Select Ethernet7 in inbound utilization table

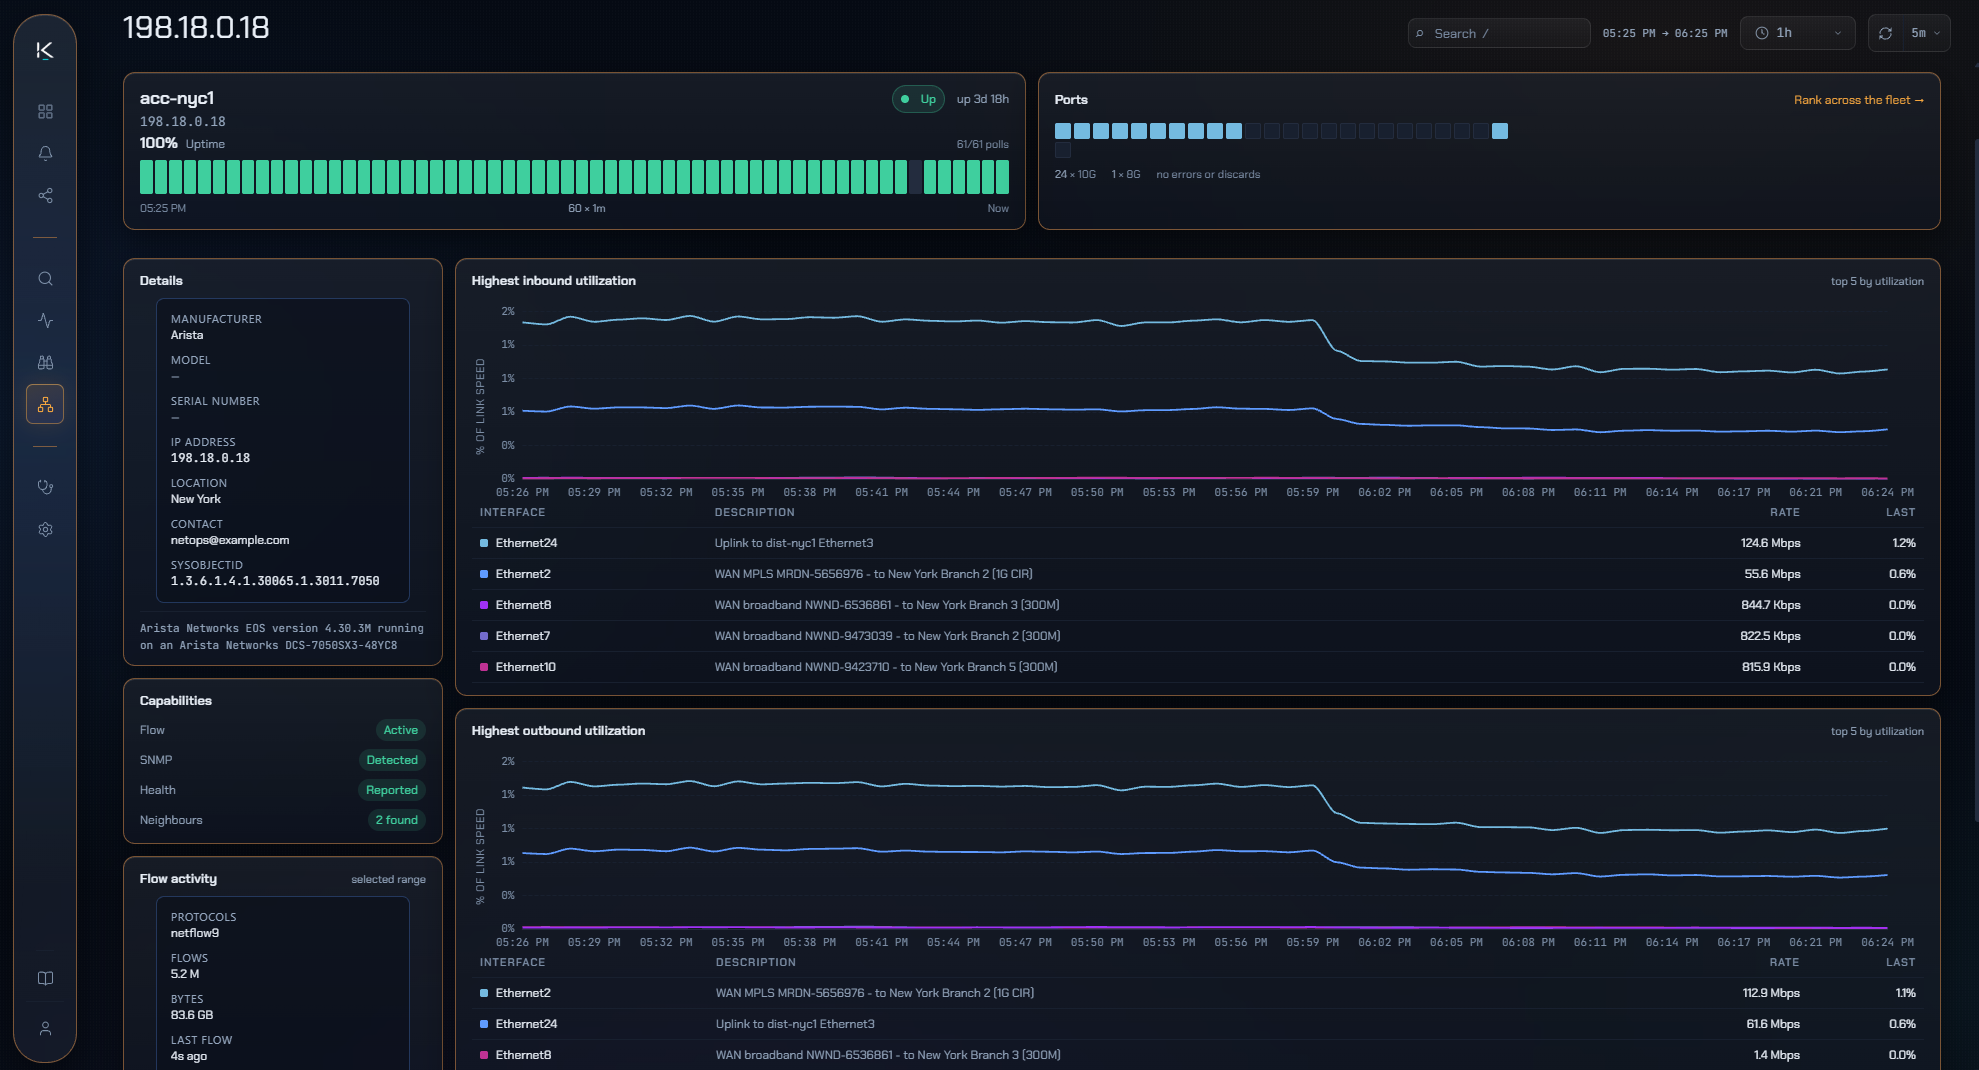1197,636
